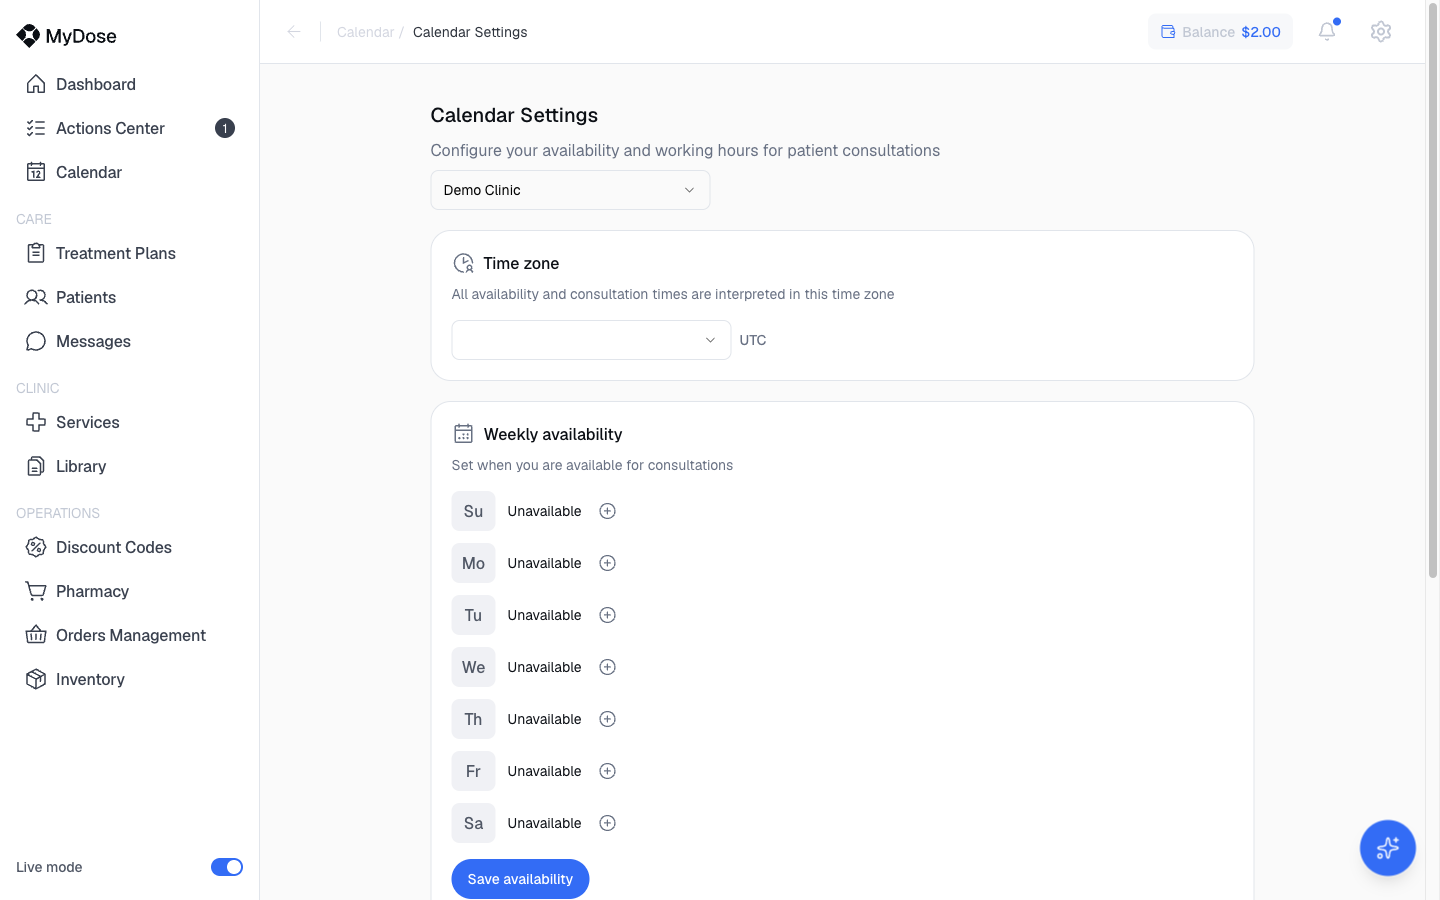Open the Messages chat bubble icon

coord(36,341)
